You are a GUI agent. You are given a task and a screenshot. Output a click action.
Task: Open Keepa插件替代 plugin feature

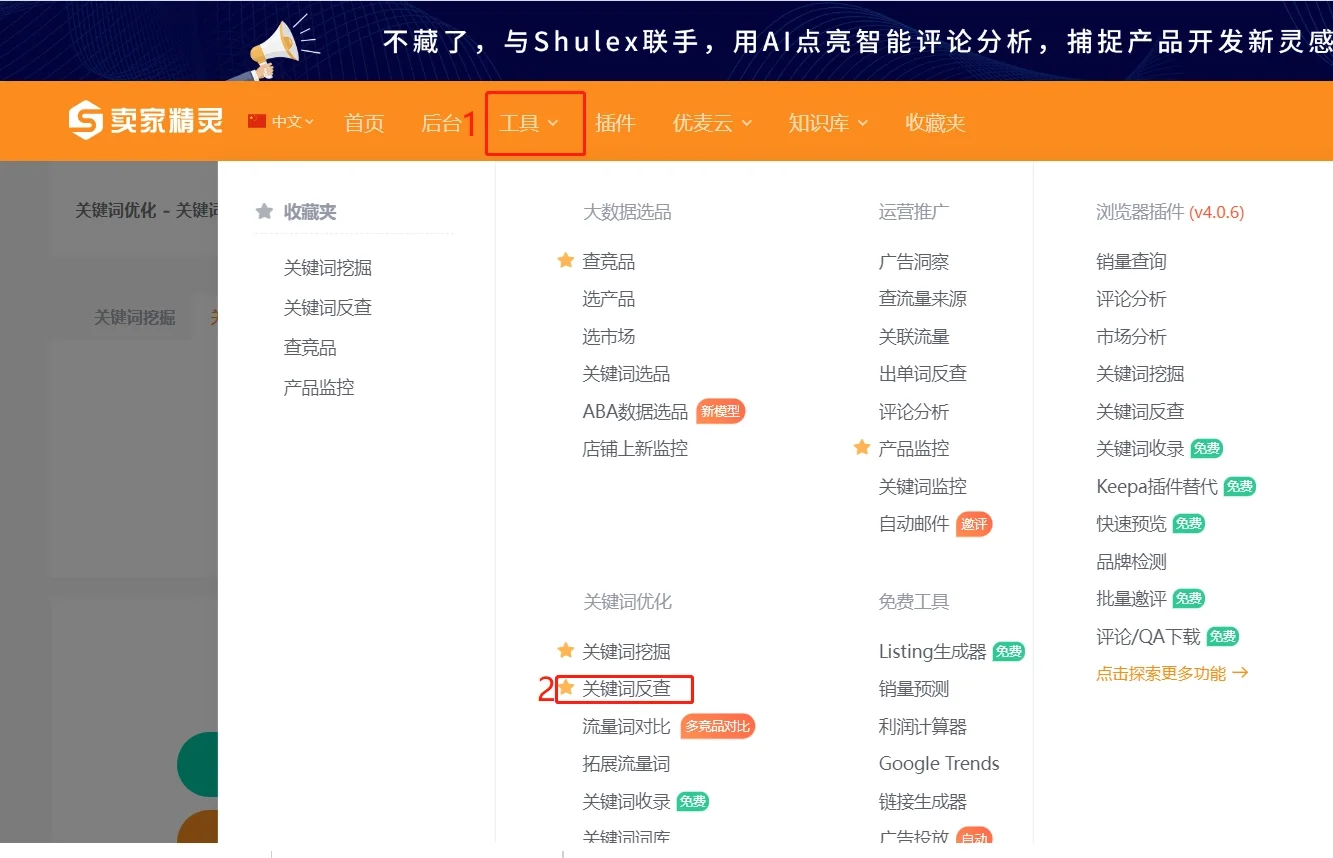[x=1157, y=487]
